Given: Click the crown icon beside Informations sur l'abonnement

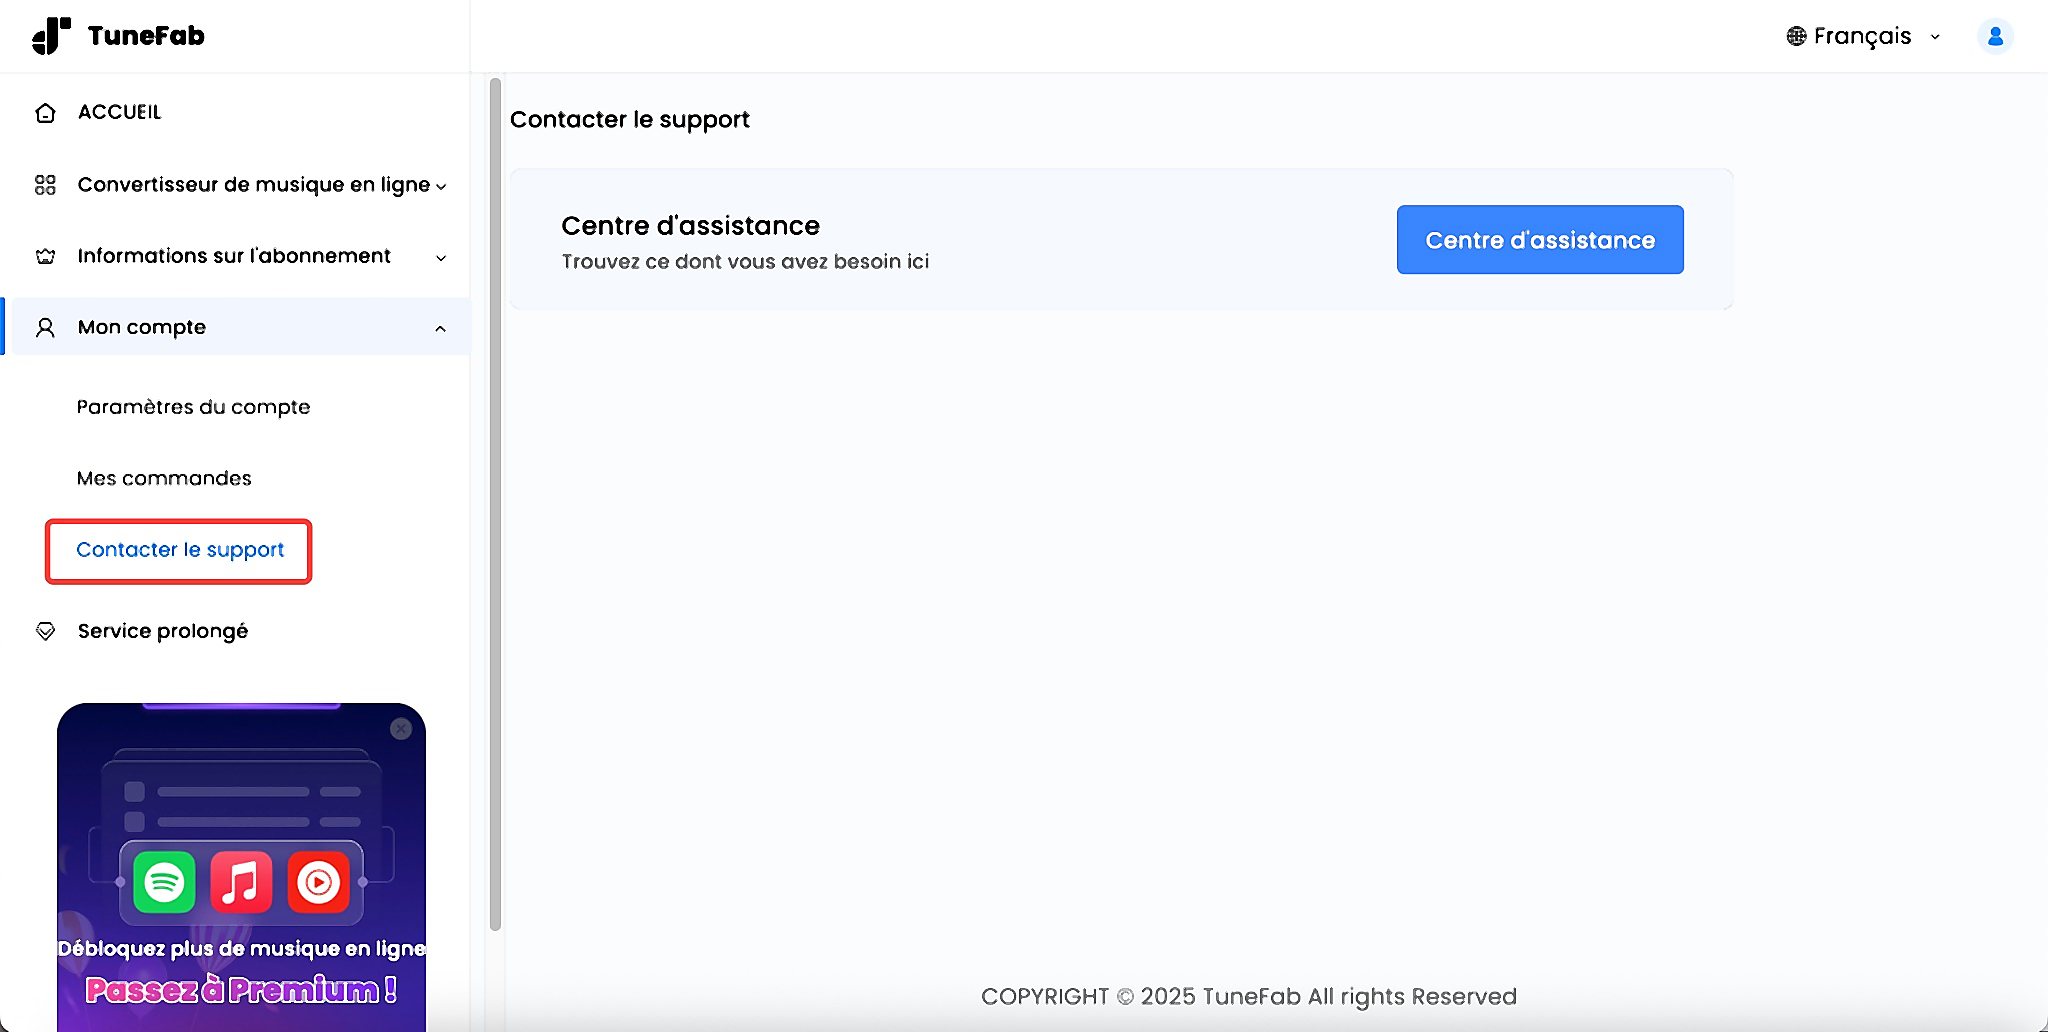Looking at the screenshot, I should click(x=45, y=257).
